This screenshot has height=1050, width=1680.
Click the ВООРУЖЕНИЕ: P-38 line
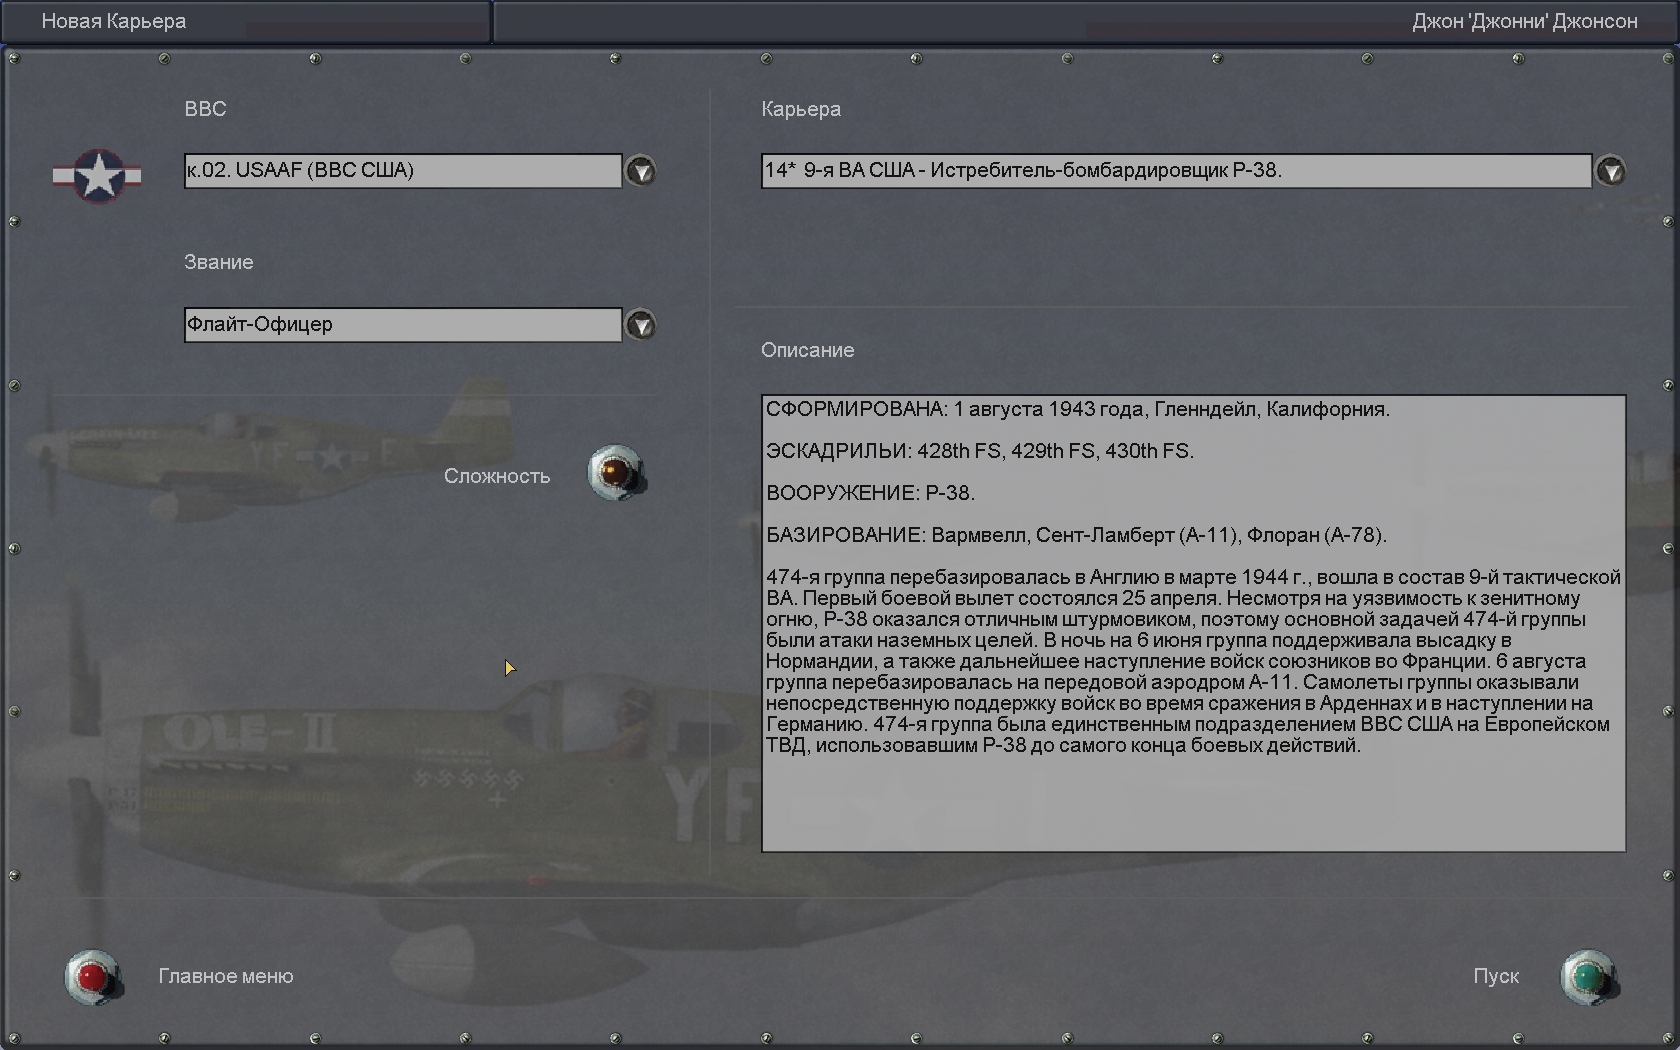tap(870, 493)
